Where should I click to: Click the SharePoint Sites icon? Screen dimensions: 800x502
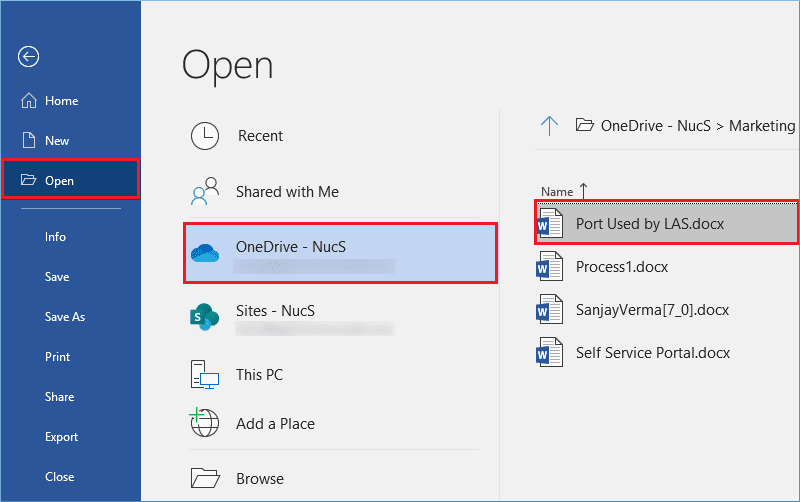(x=205, y=317)
